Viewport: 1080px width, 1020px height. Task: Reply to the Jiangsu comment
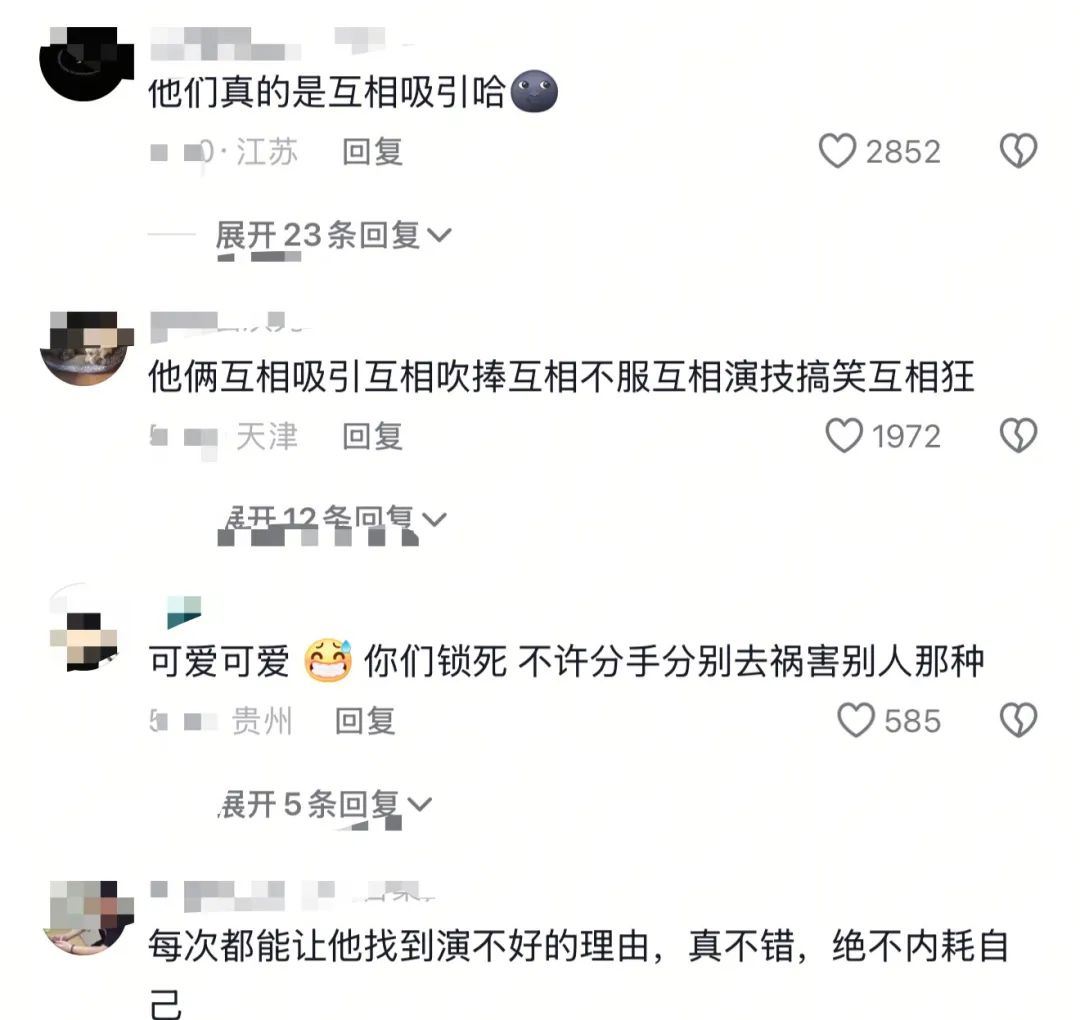[x=373, y=152]
